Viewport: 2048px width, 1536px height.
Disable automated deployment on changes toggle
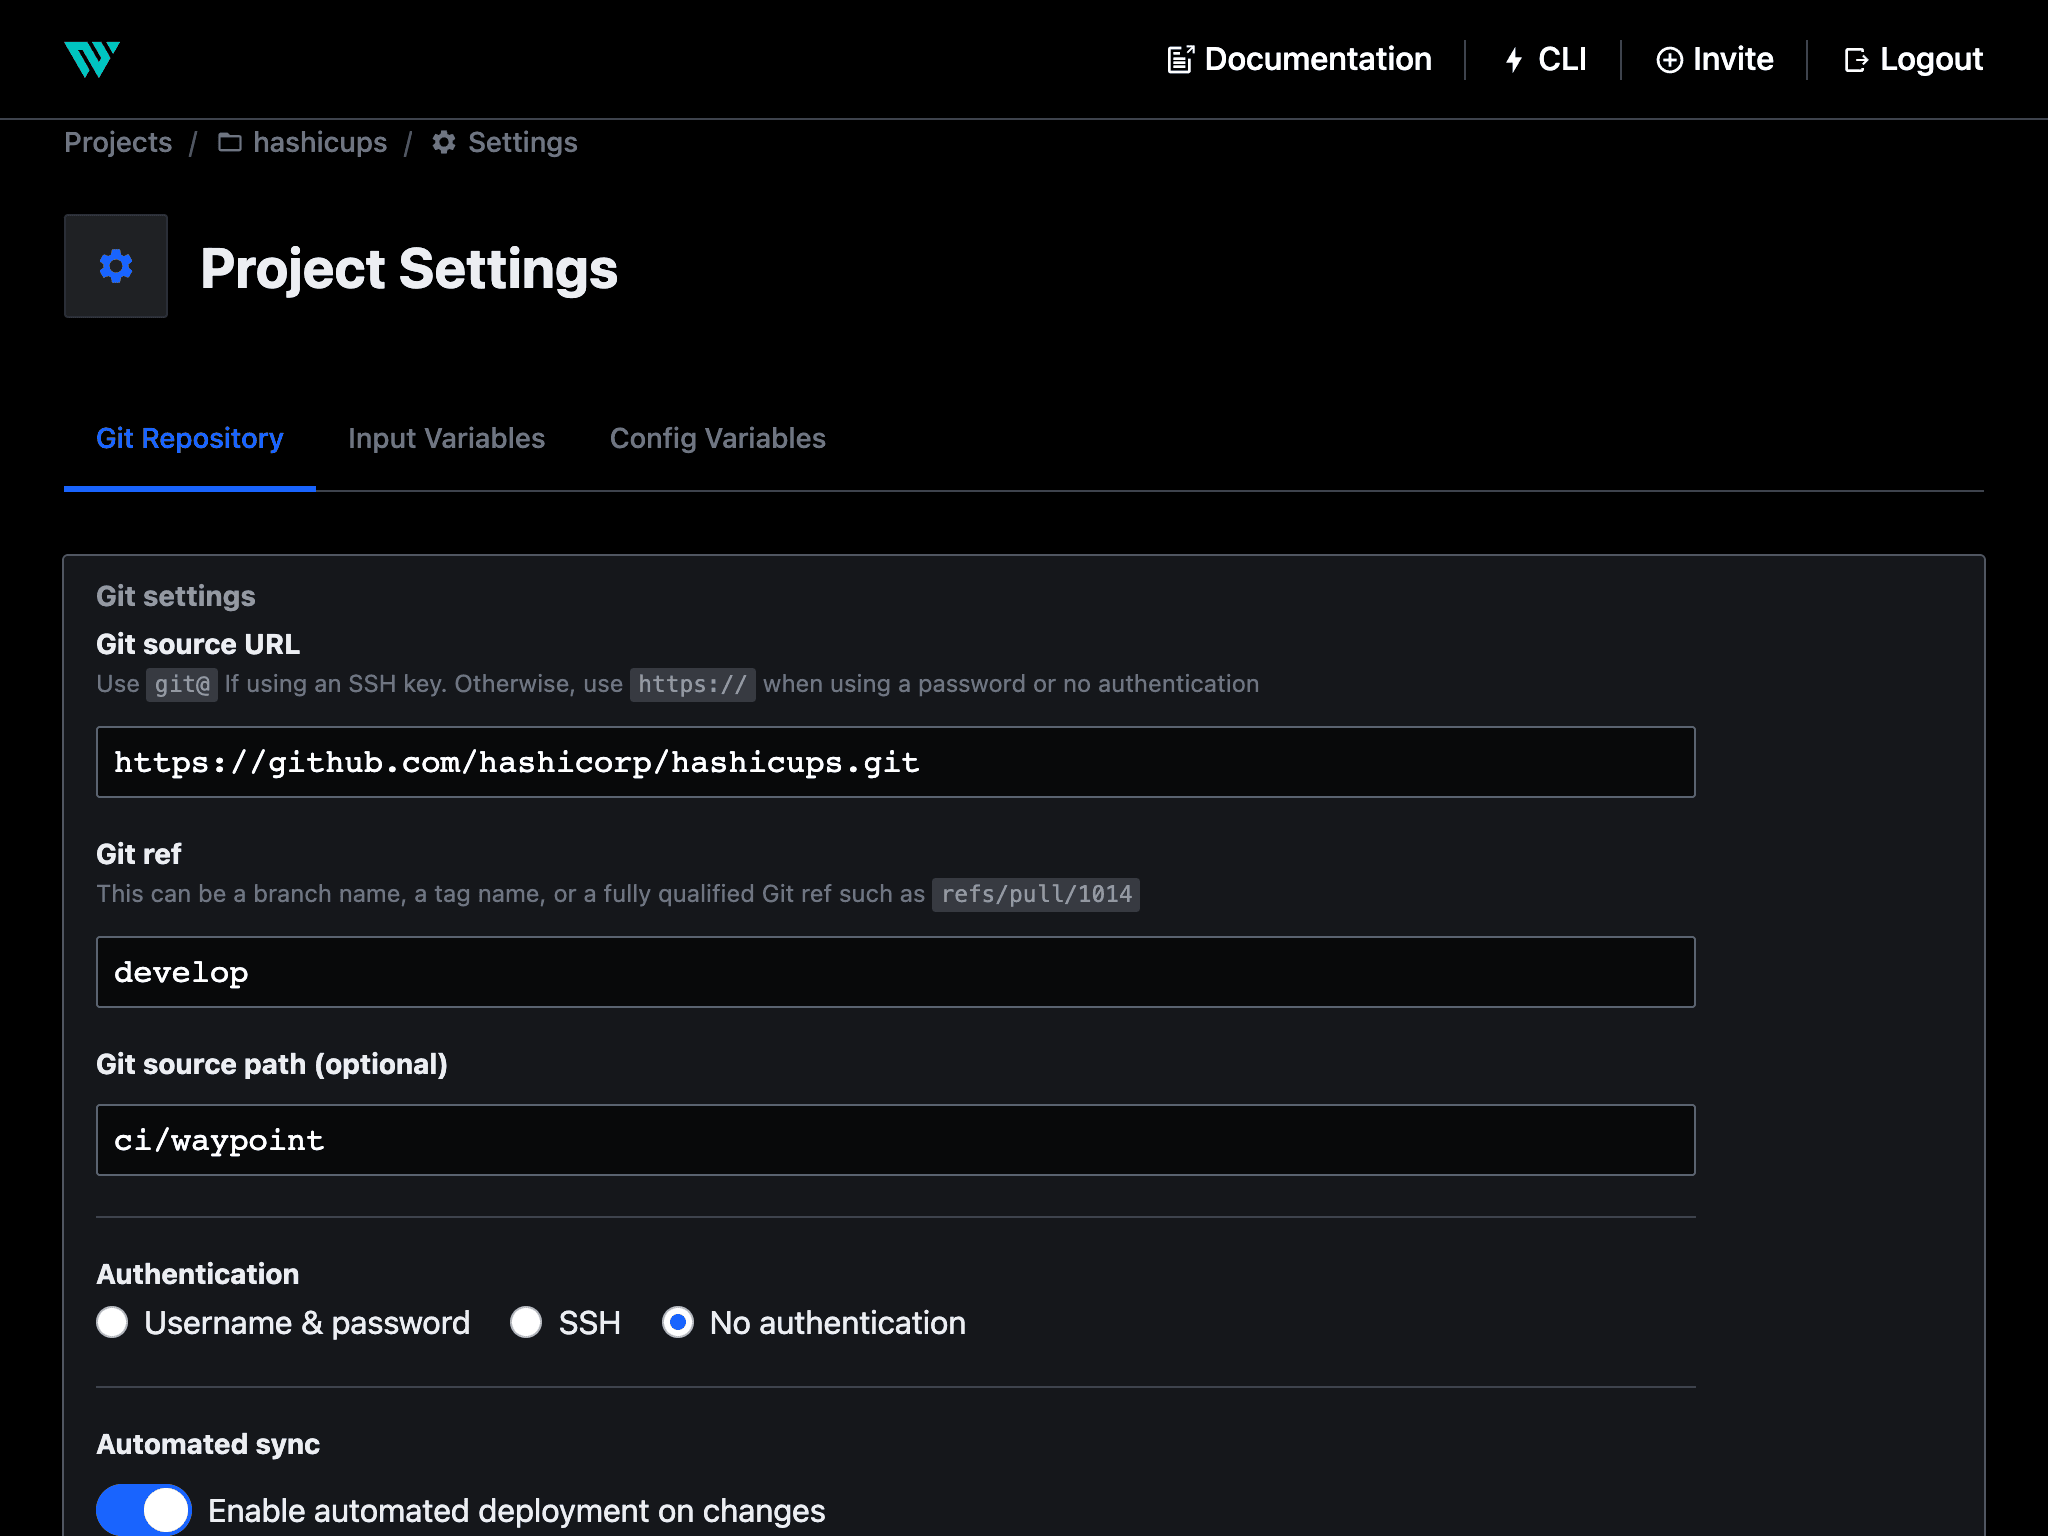pos(144,1509)
